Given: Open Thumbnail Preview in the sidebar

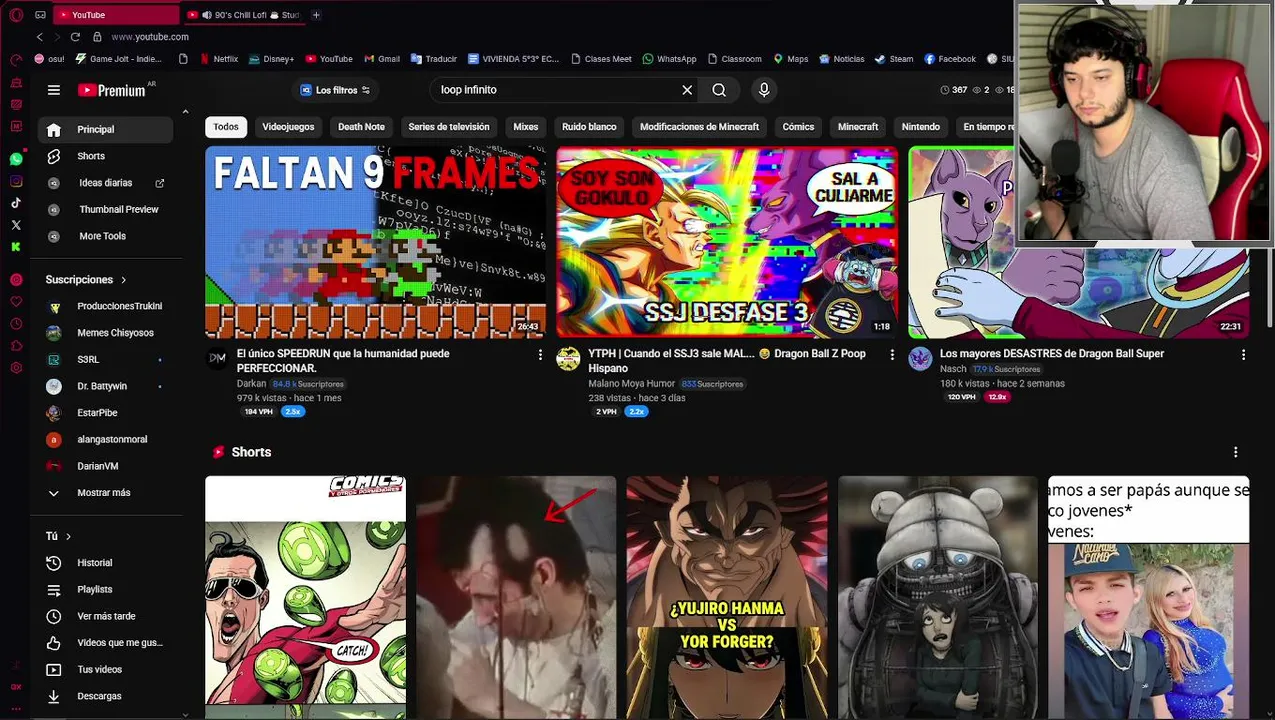Looking at the screenshot, I should tap(105, 209).
